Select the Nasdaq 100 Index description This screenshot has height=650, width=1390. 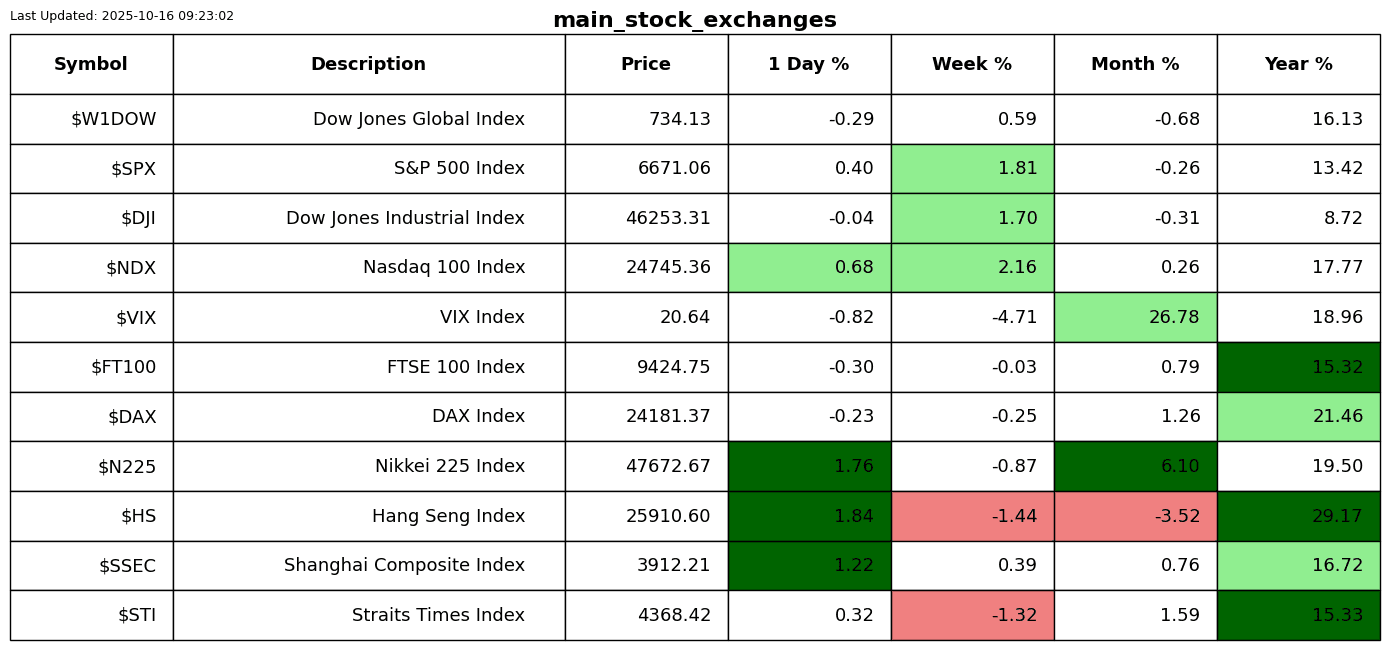443,268
